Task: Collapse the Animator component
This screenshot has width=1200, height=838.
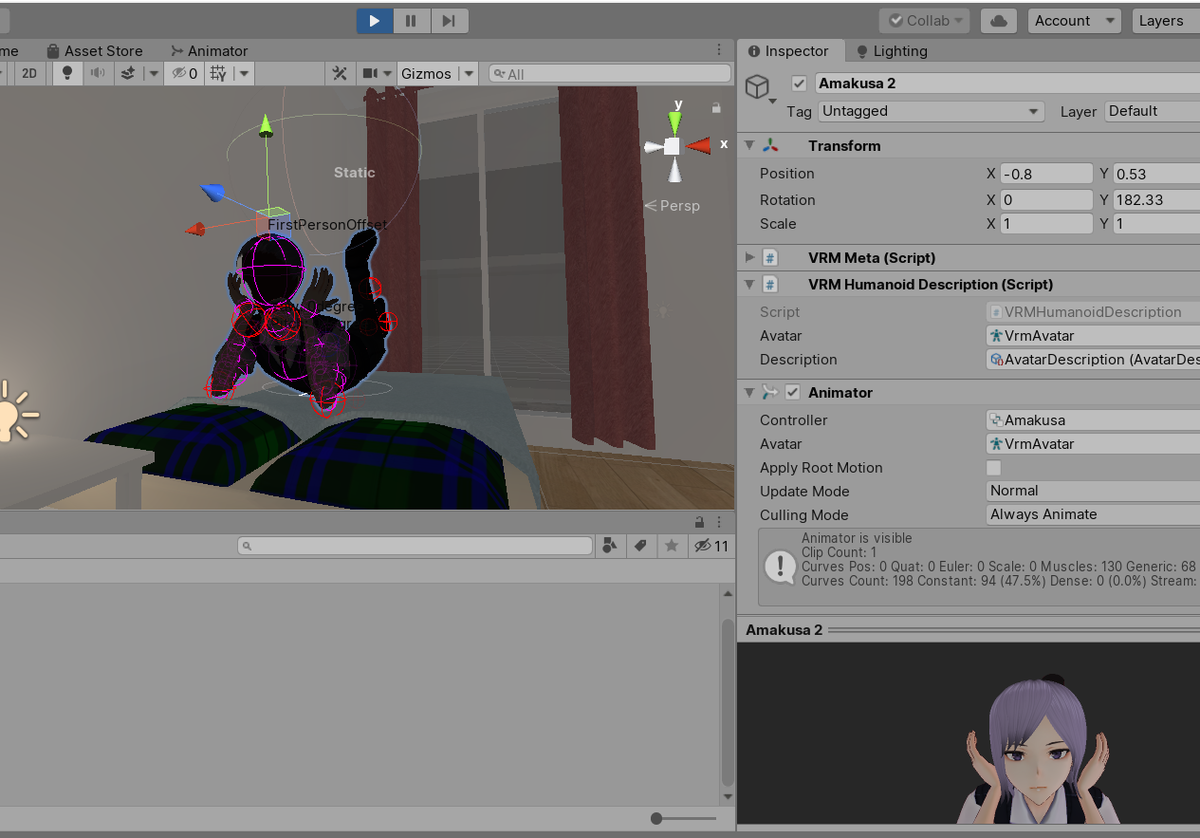Action: point(750,392)
